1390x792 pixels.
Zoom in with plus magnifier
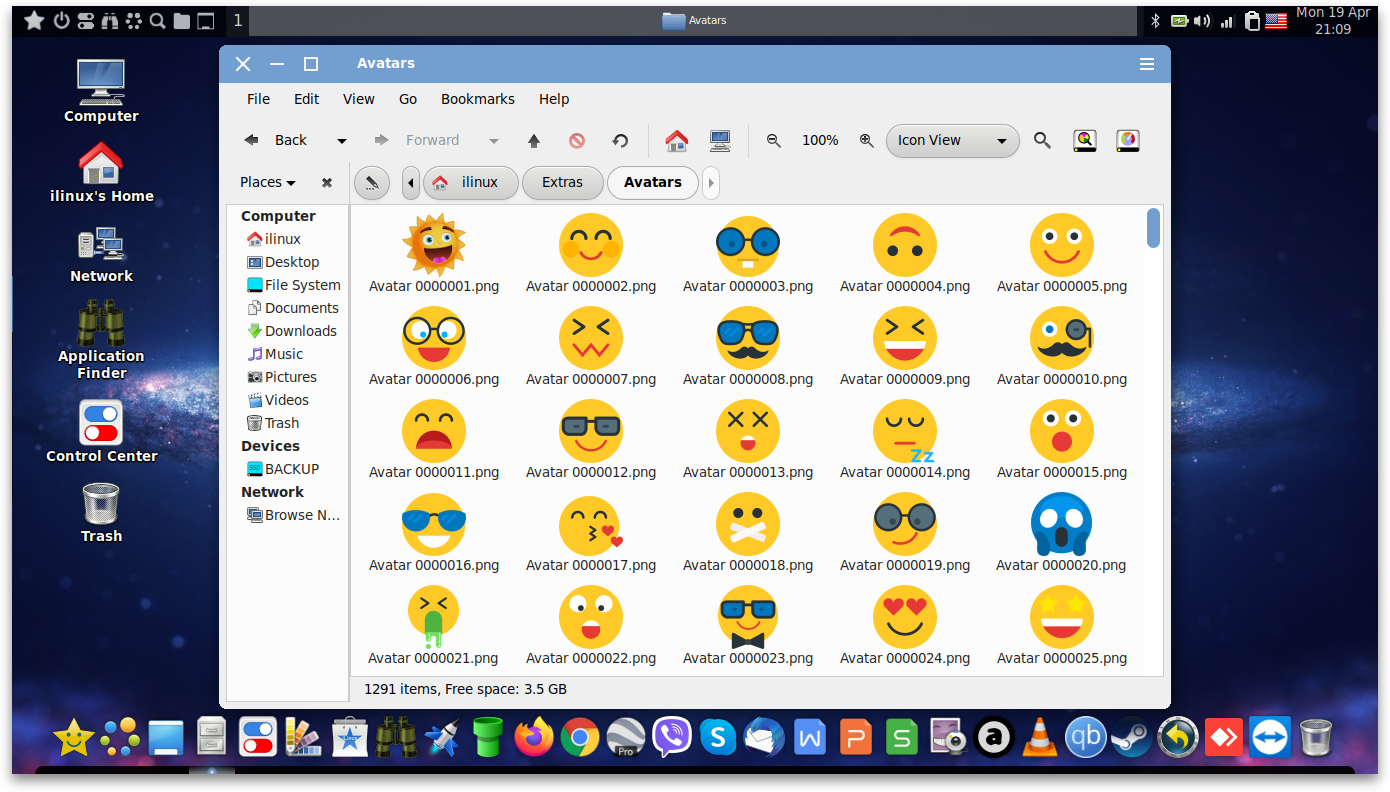[867, 141]
